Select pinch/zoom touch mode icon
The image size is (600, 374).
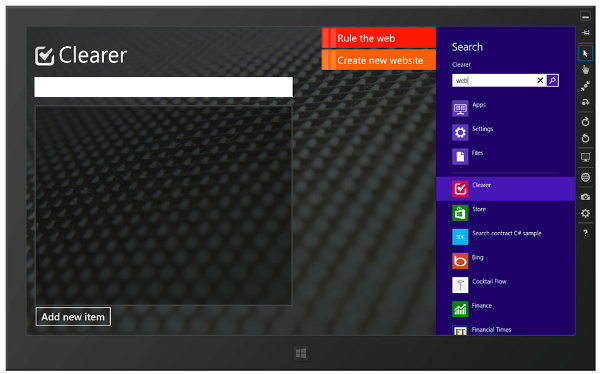tap(585, 86)
